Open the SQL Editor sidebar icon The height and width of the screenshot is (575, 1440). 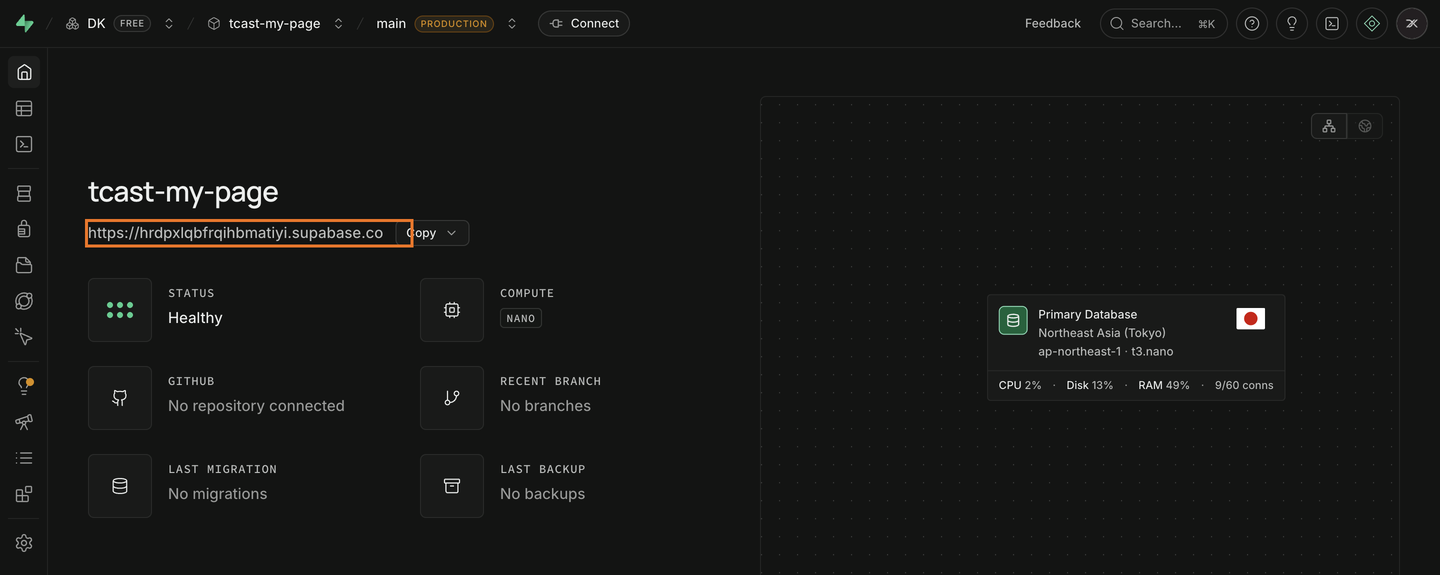tap(24, 144)
